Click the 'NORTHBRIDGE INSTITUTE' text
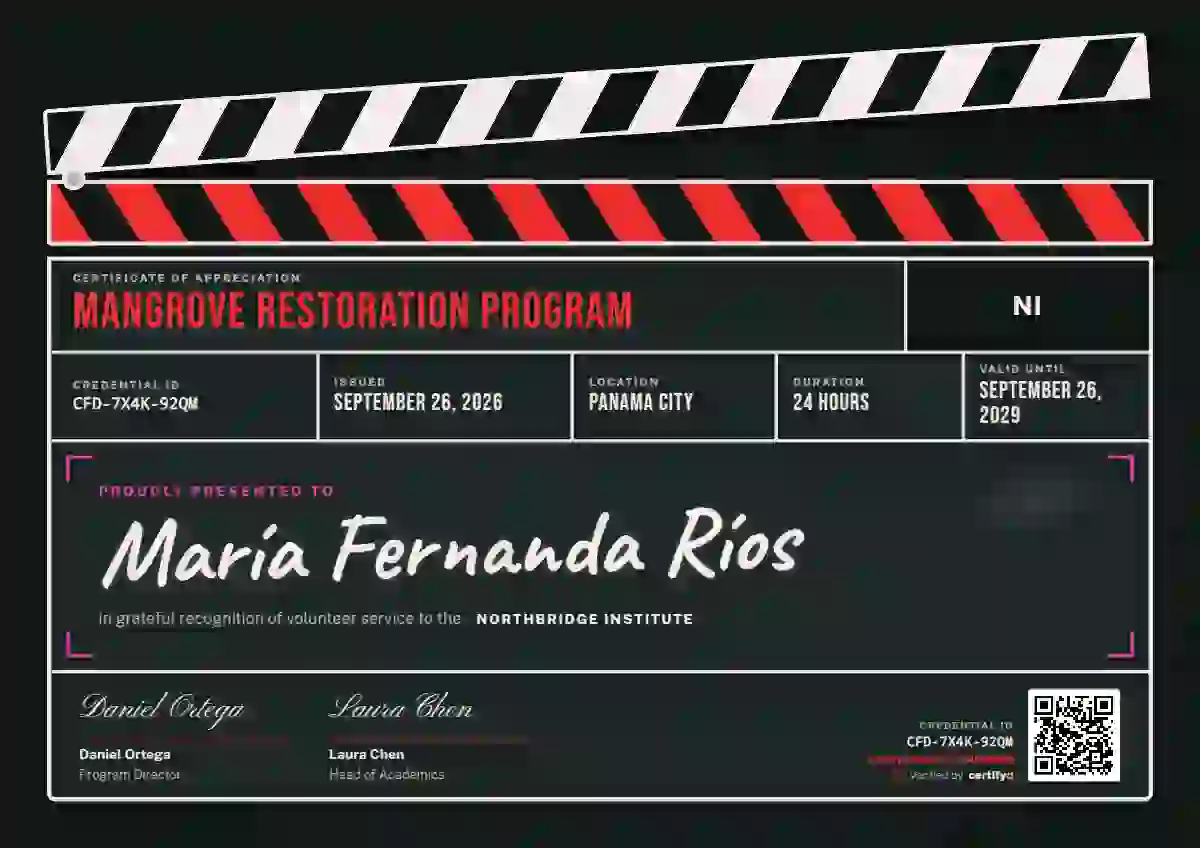The image size is (1200, 848). pos(585,619)
